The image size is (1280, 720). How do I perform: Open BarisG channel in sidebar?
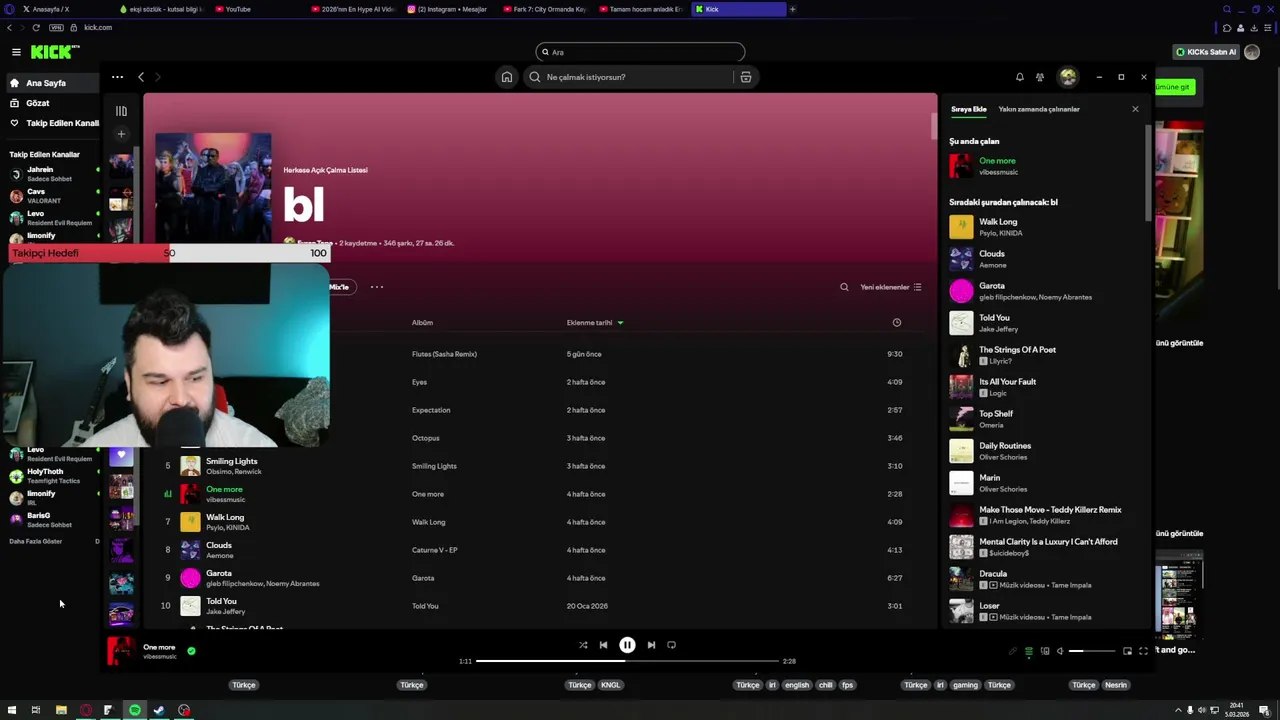pos(52,520)
